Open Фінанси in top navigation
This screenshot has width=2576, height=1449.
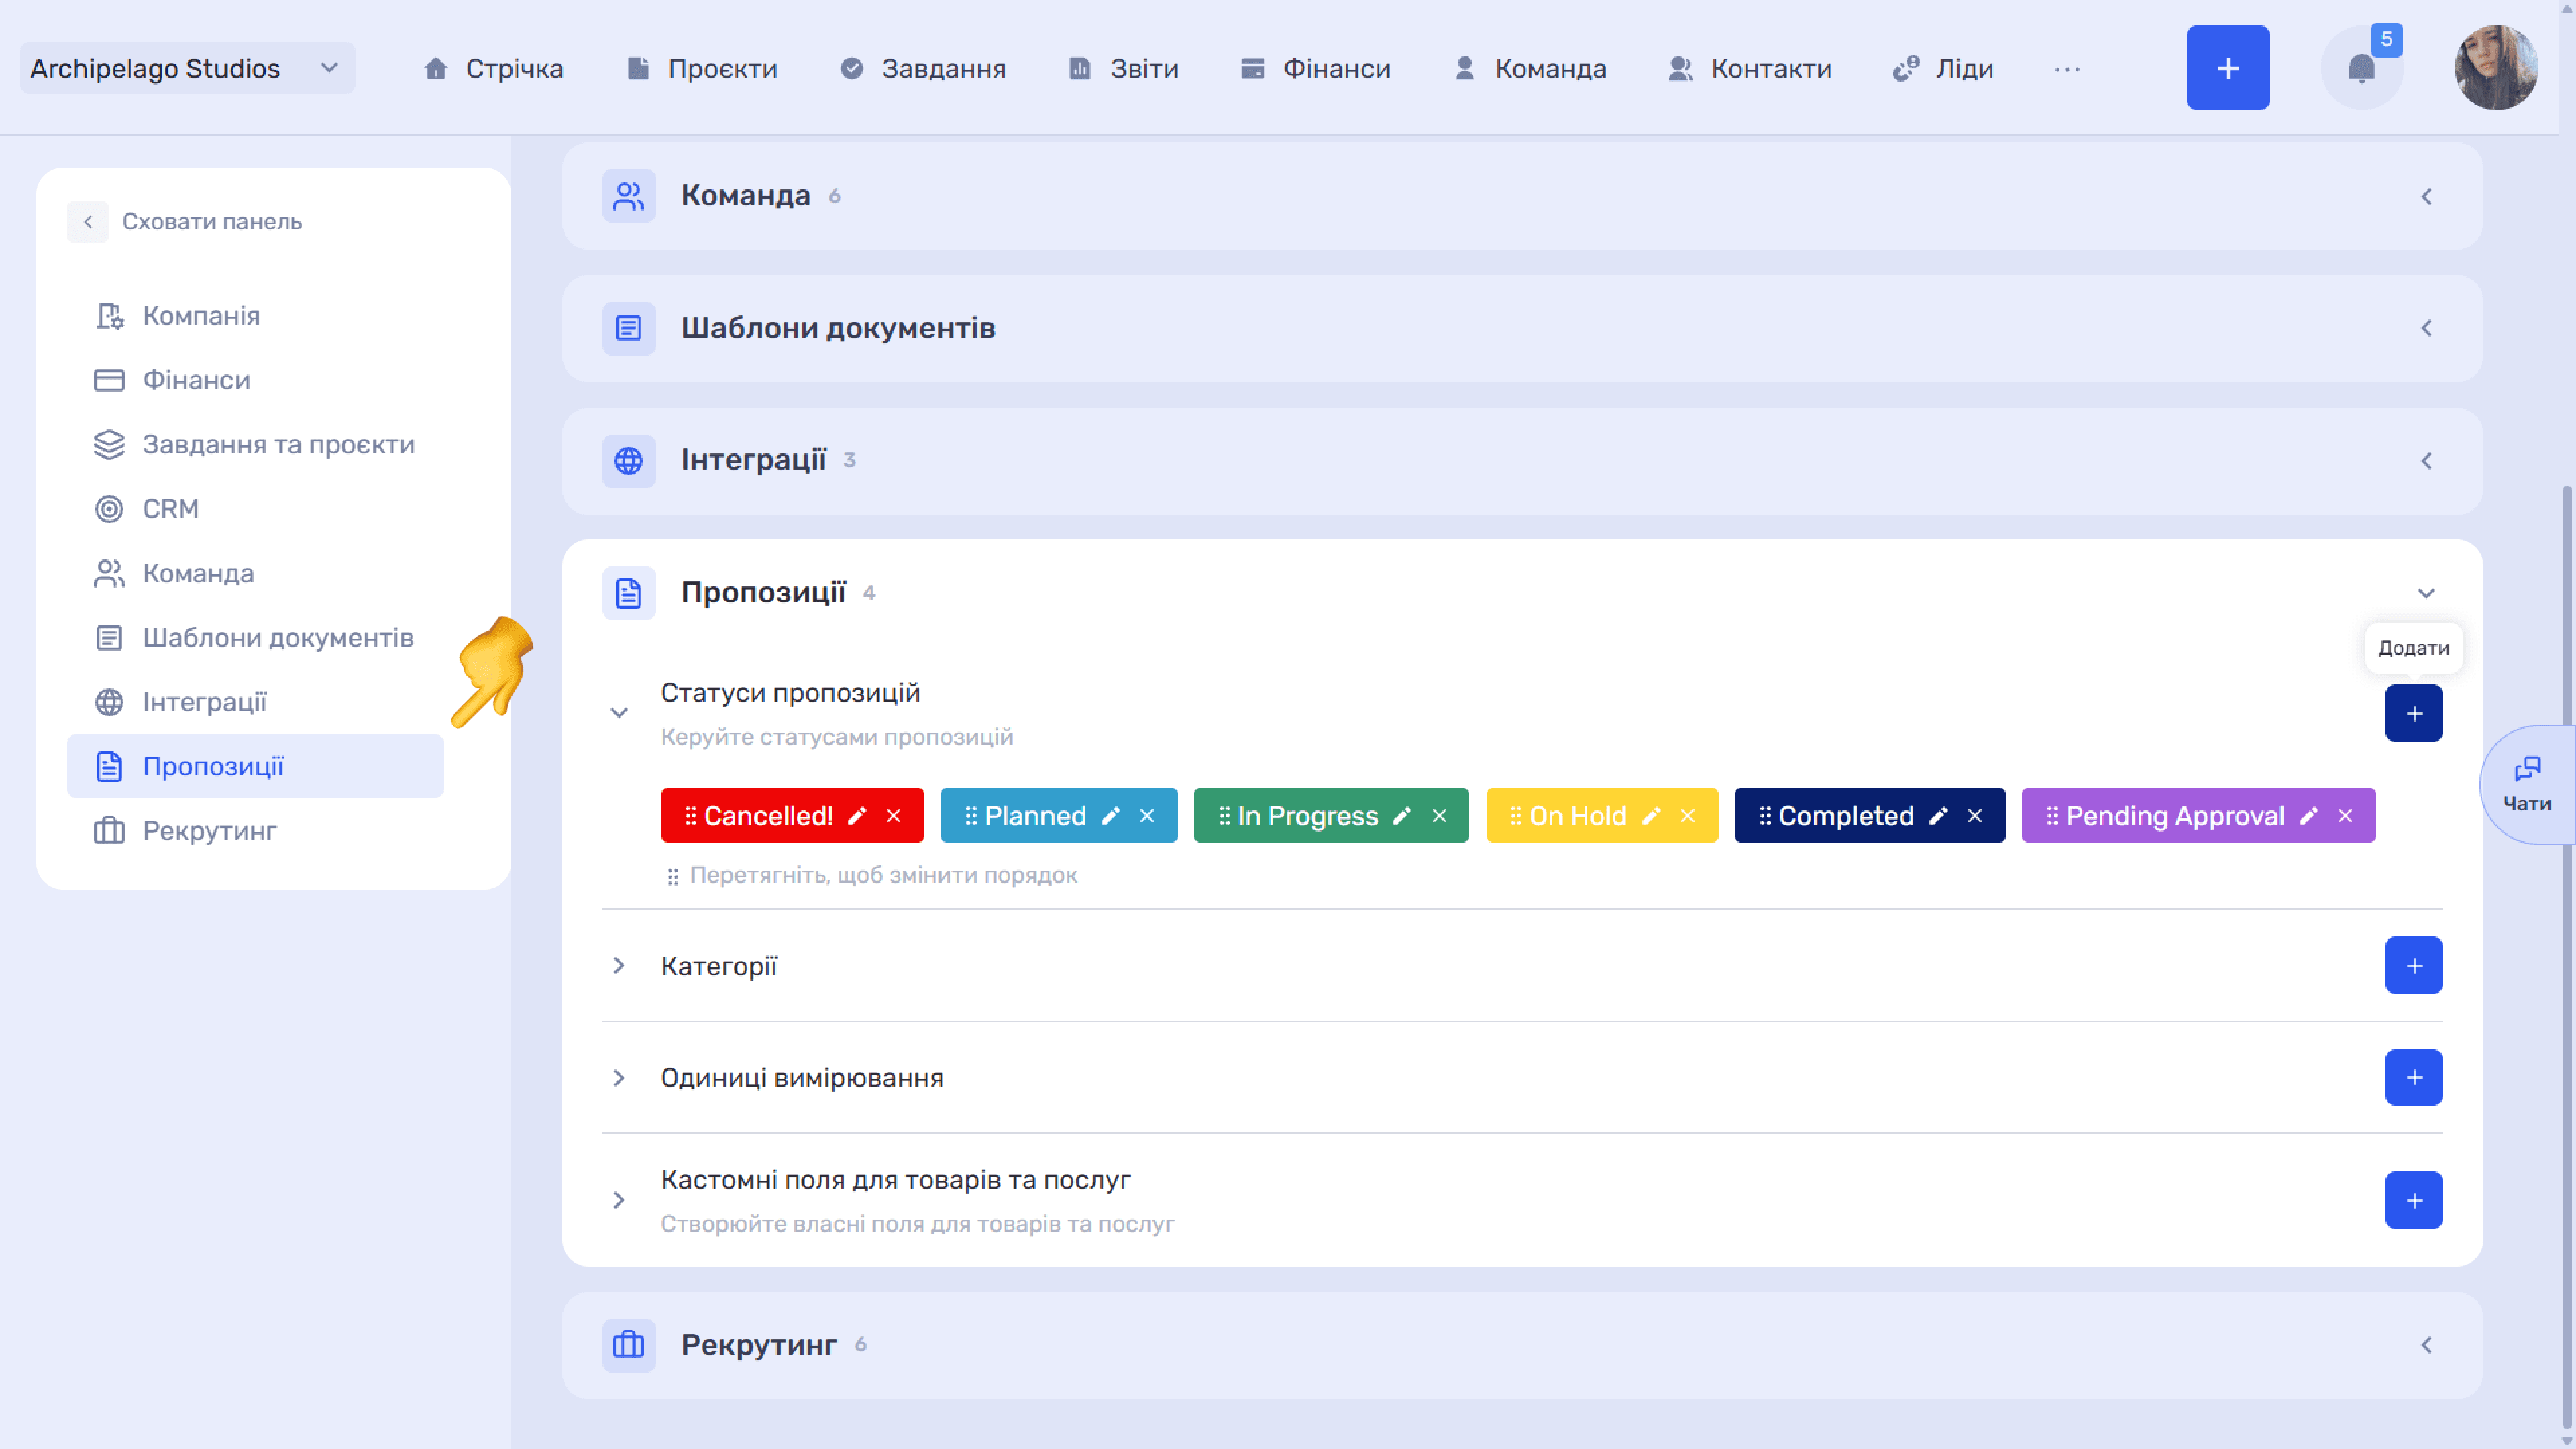tap(1315, 69)
